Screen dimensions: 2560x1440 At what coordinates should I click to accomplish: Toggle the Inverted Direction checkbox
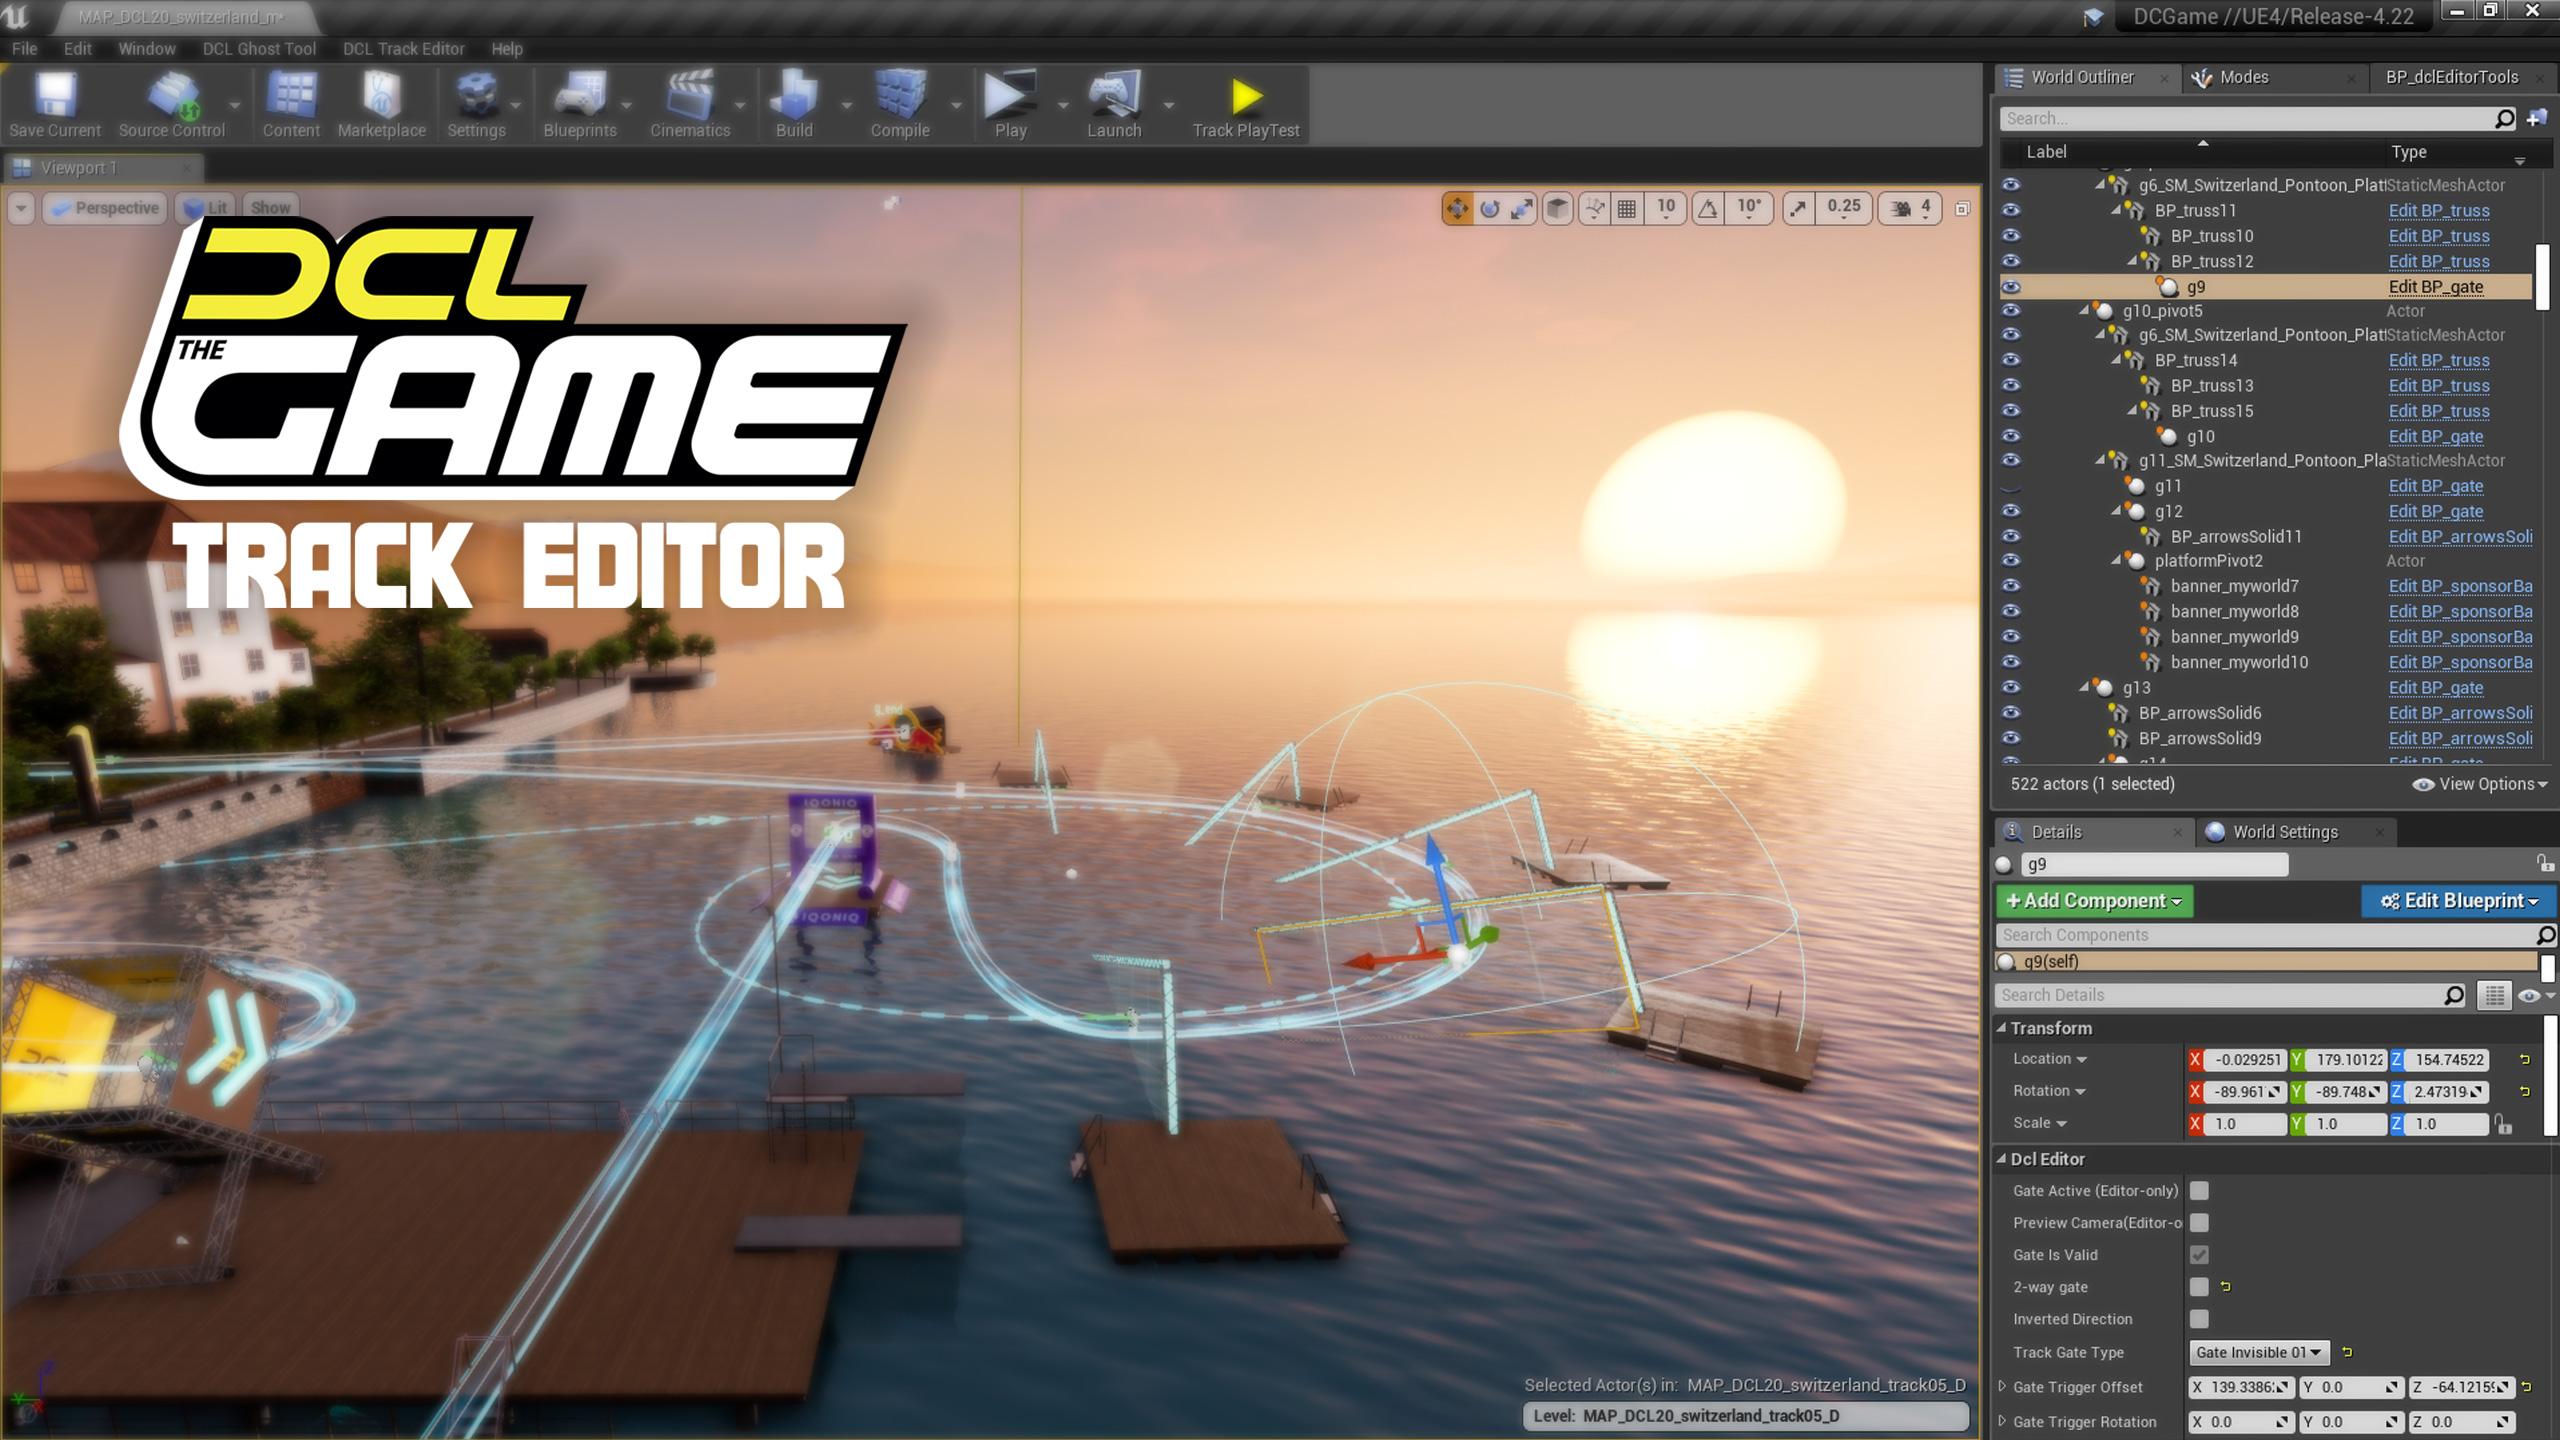2199,1319
